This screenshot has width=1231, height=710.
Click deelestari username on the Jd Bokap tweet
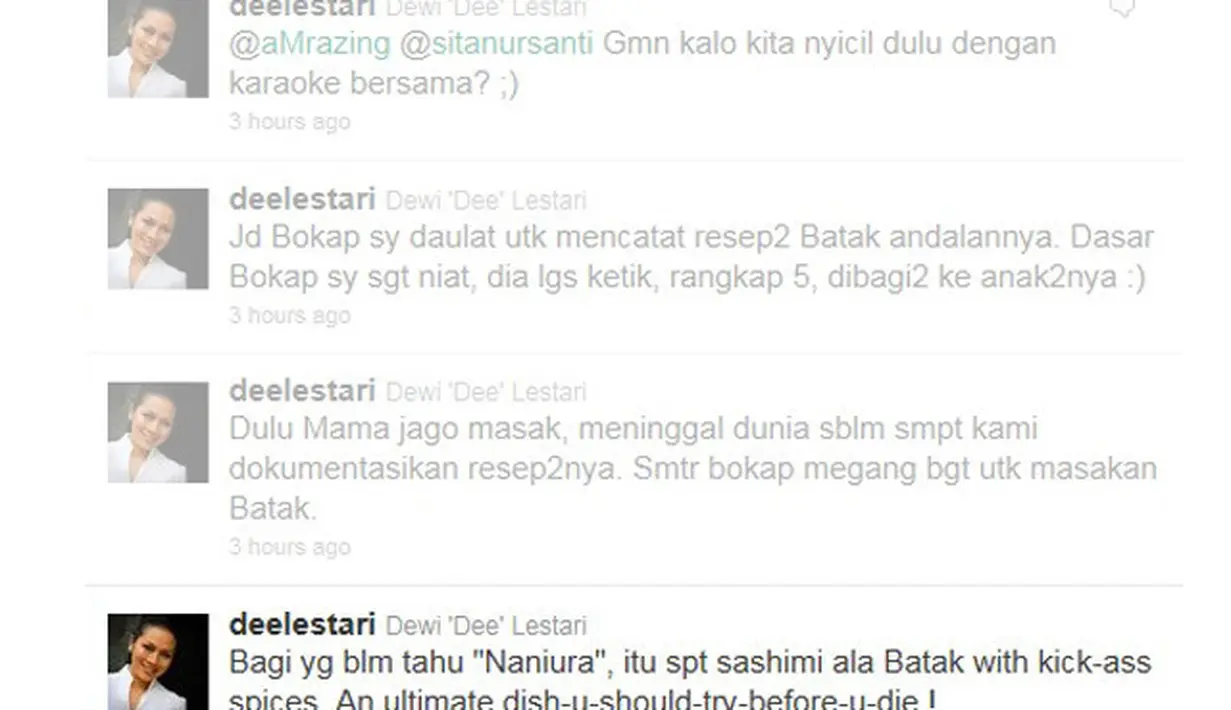[302, 199]
